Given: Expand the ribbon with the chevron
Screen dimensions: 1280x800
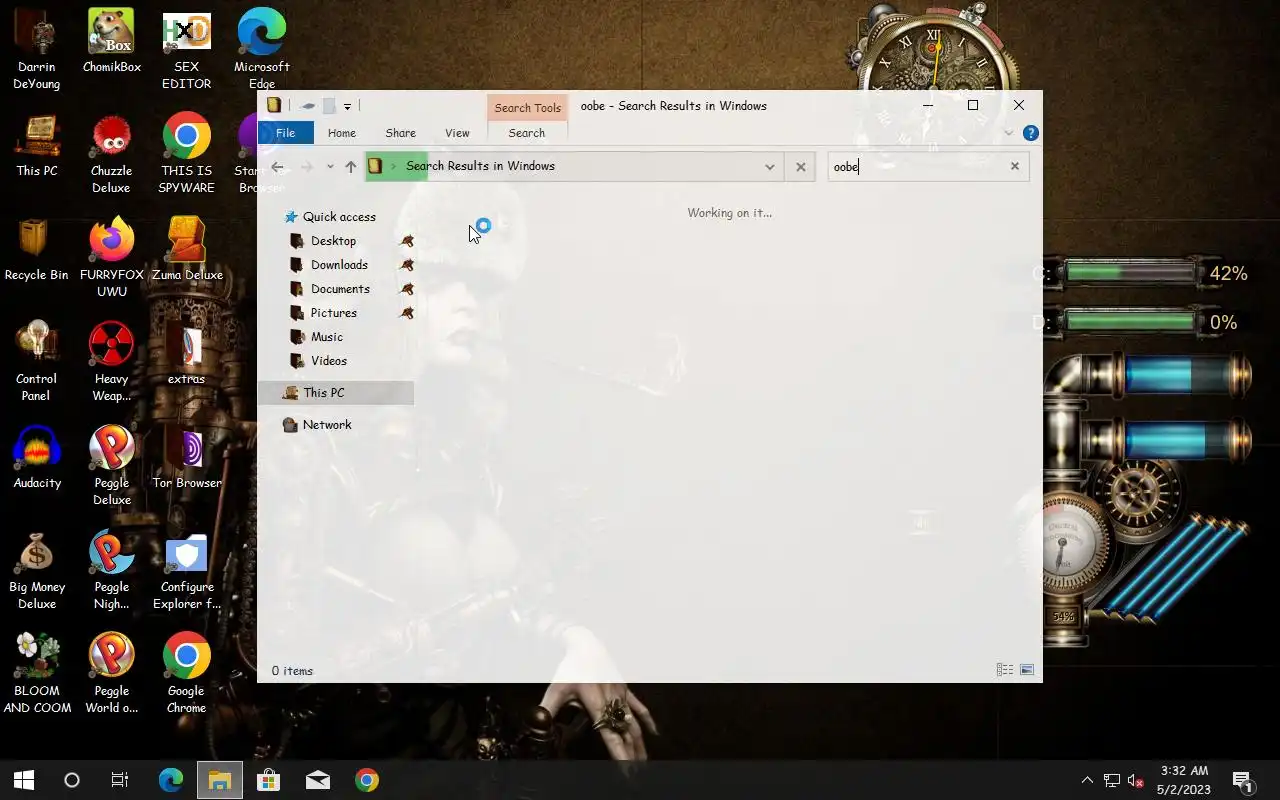Looking at the screenshot, I should [x=1009, y=133].
